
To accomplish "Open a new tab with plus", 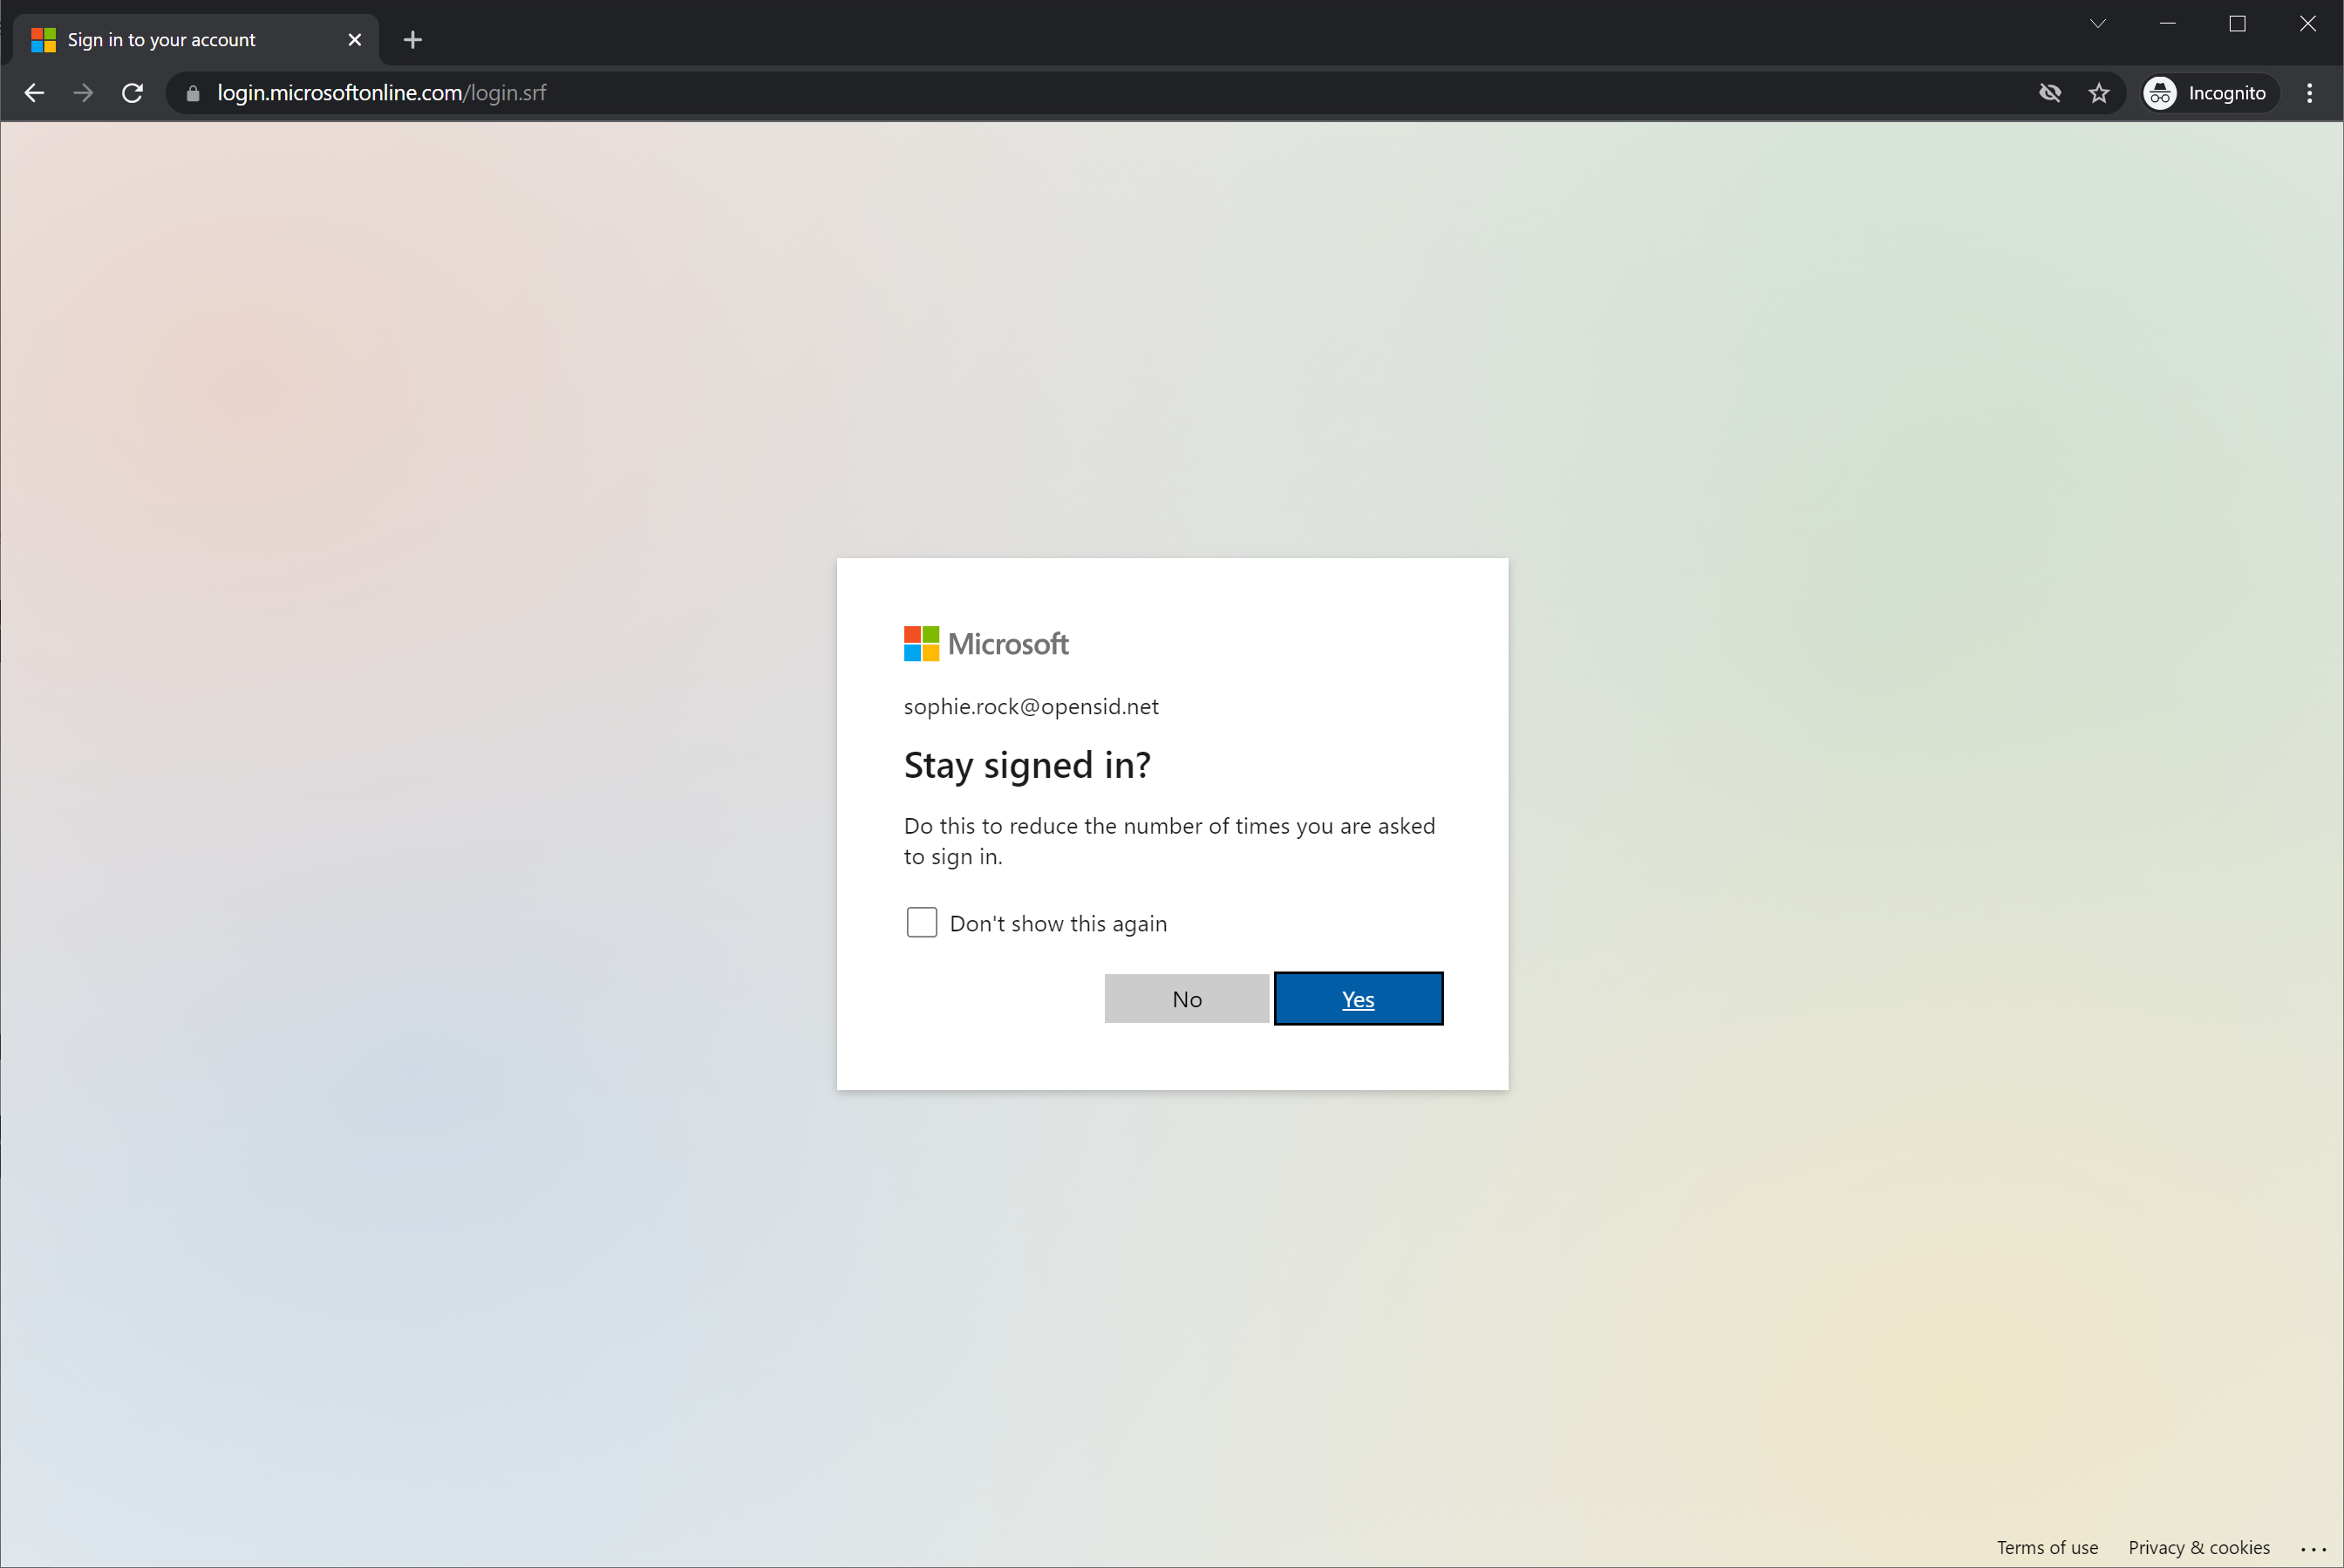I will [413, 40].
